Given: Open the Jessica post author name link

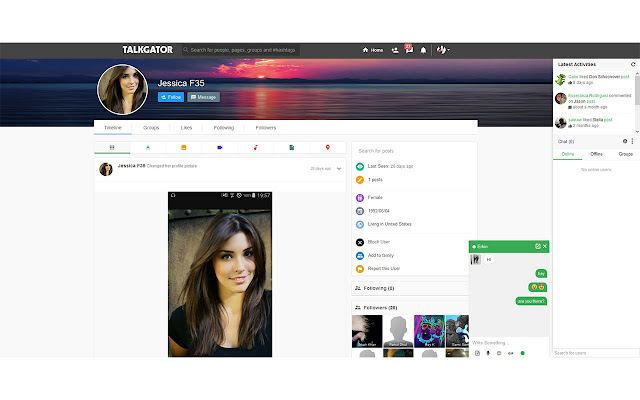Looking at the screenshot, I should [131, 166].
